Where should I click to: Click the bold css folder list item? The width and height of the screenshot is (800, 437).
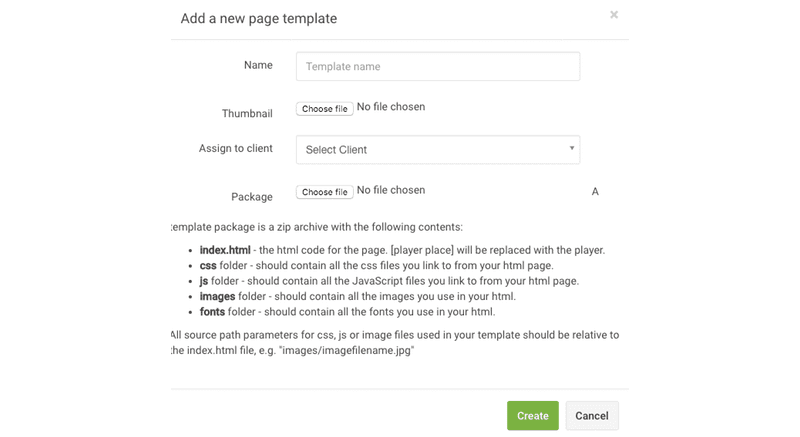pos(208,265)
